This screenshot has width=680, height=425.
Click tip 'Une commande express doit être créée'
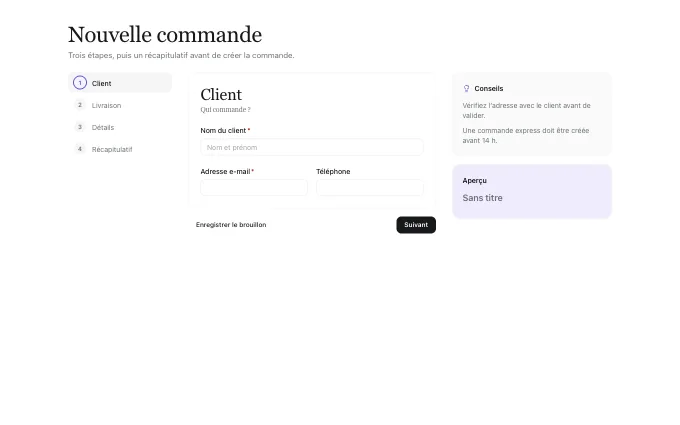[x=526, y=135]
